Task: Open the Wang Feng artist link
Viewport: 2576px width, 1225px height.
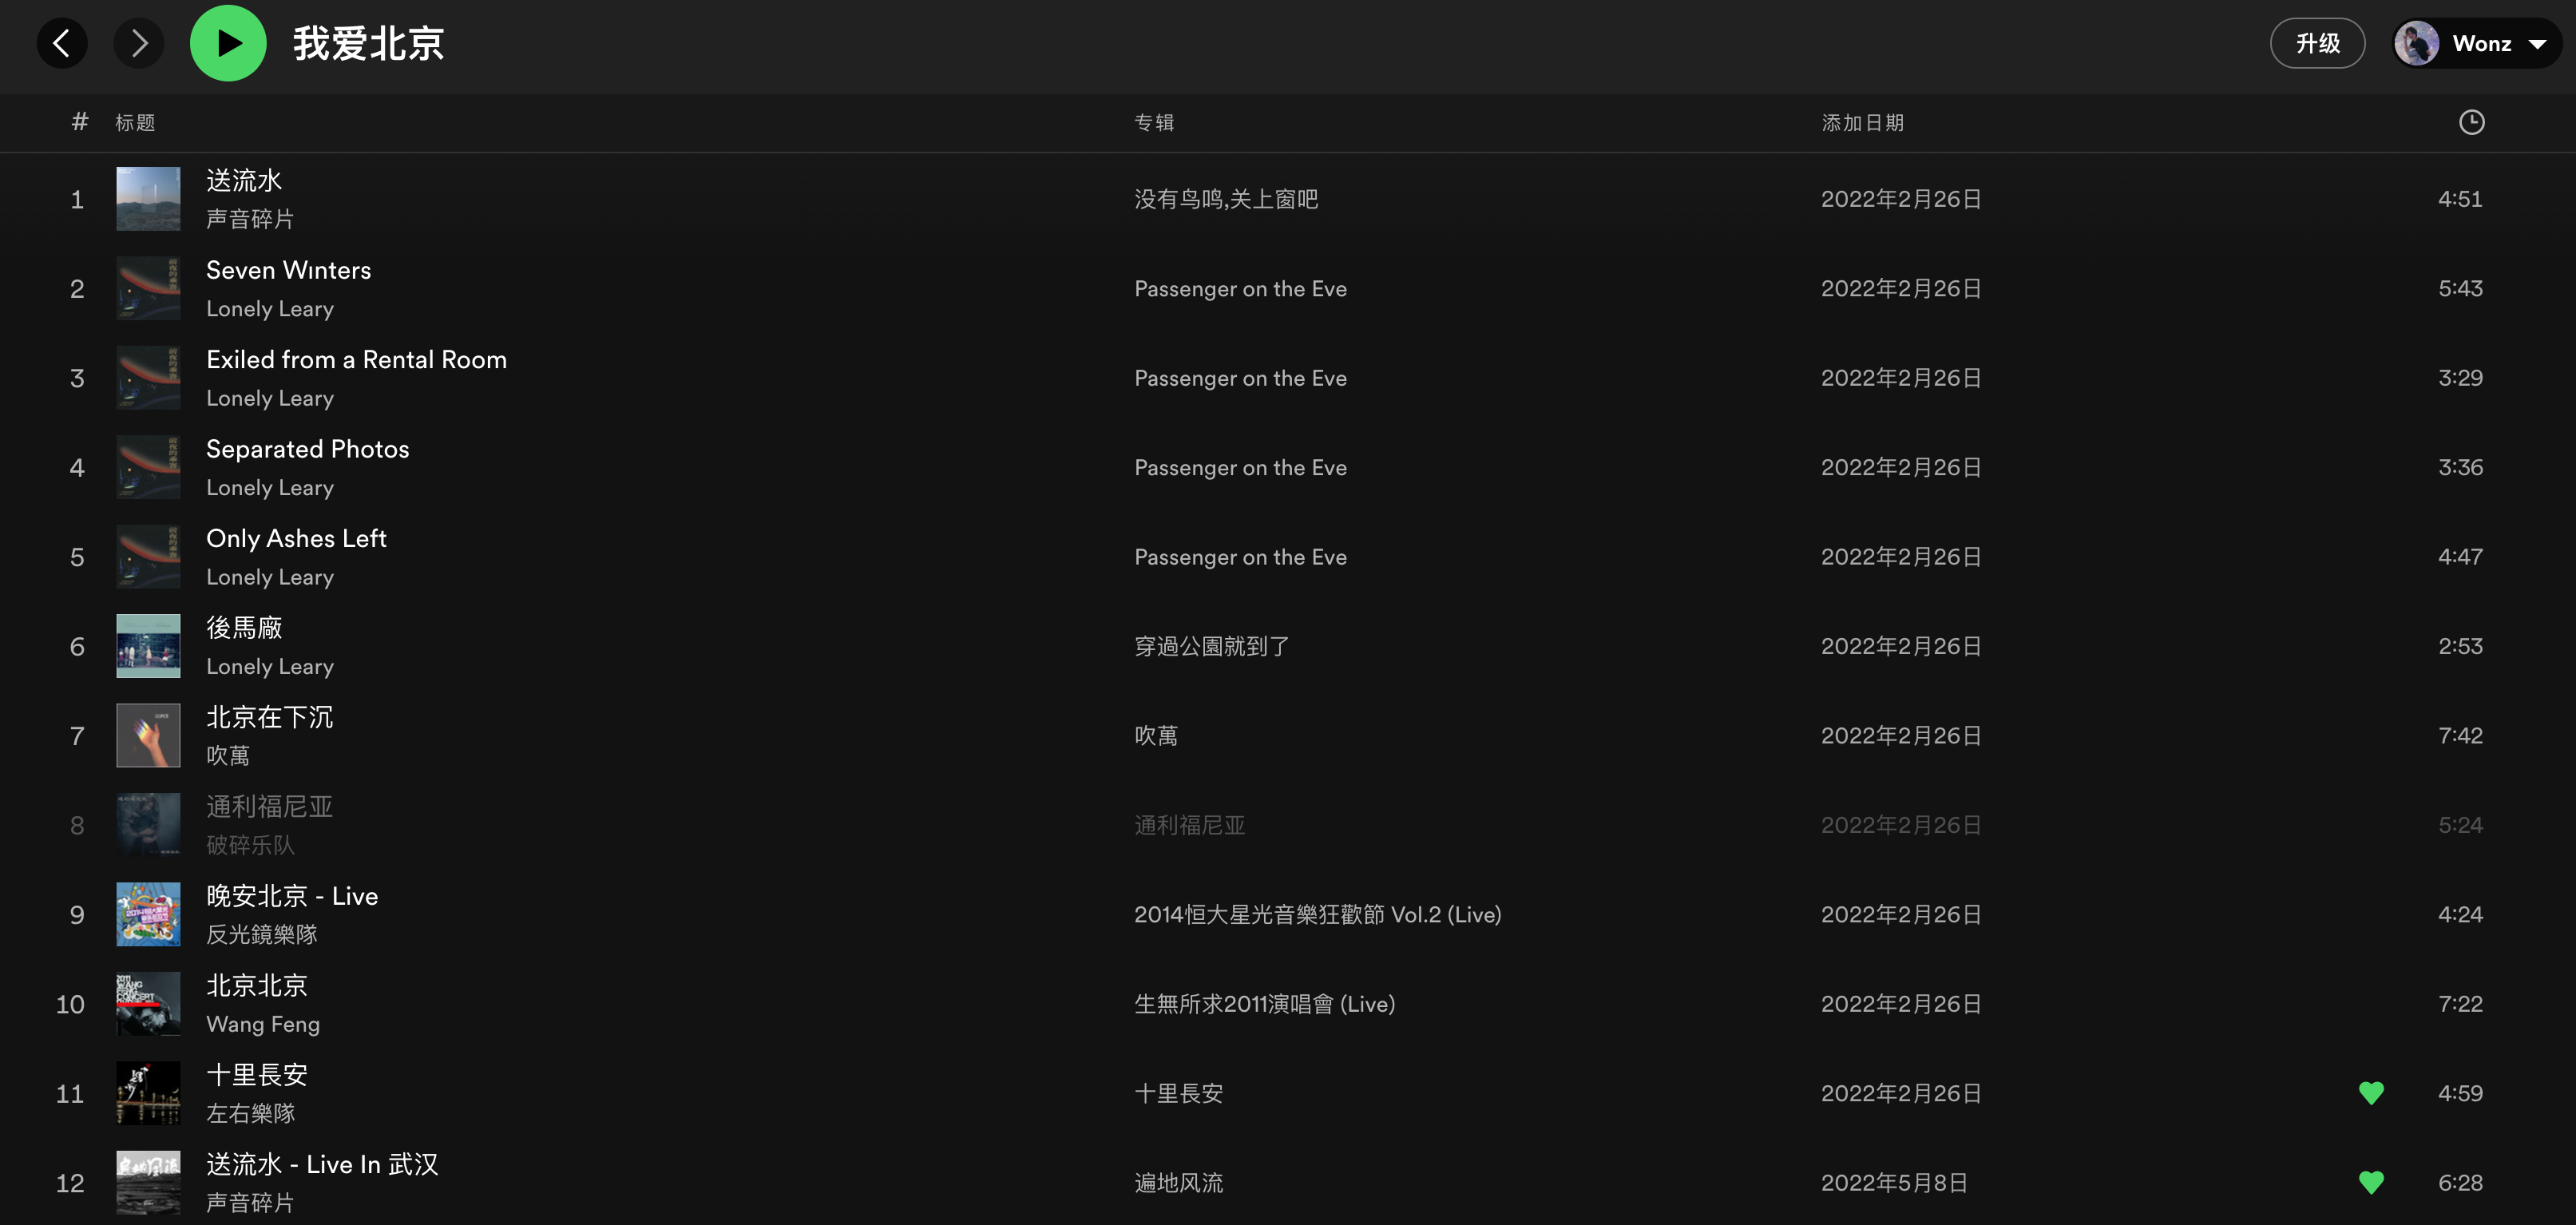Action: 263,1024
